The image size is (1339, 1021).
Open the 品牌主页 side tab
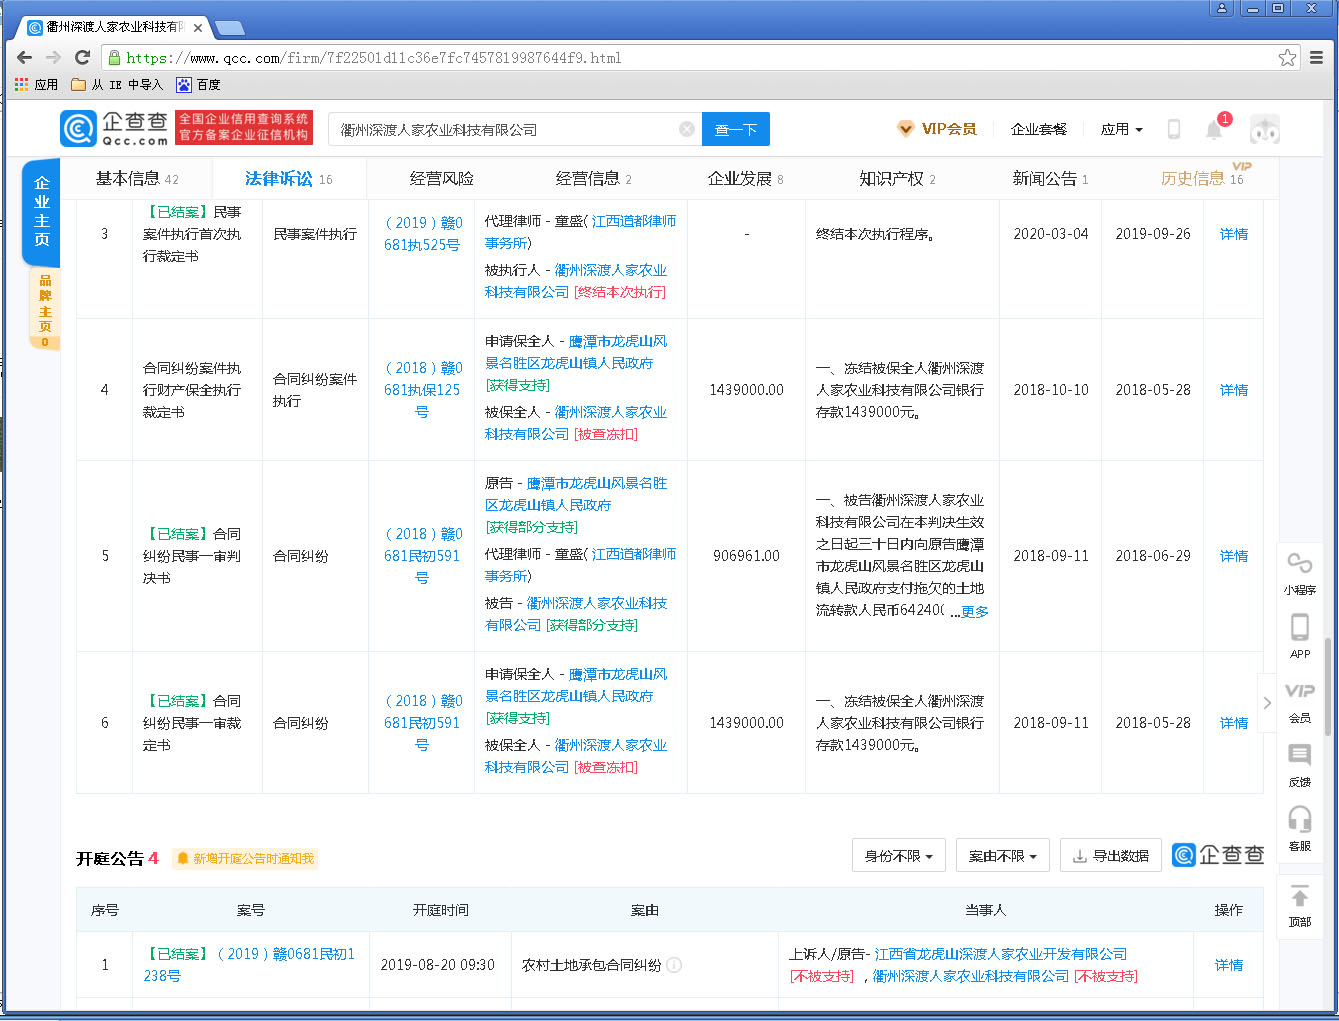click(x=44, y=310)
